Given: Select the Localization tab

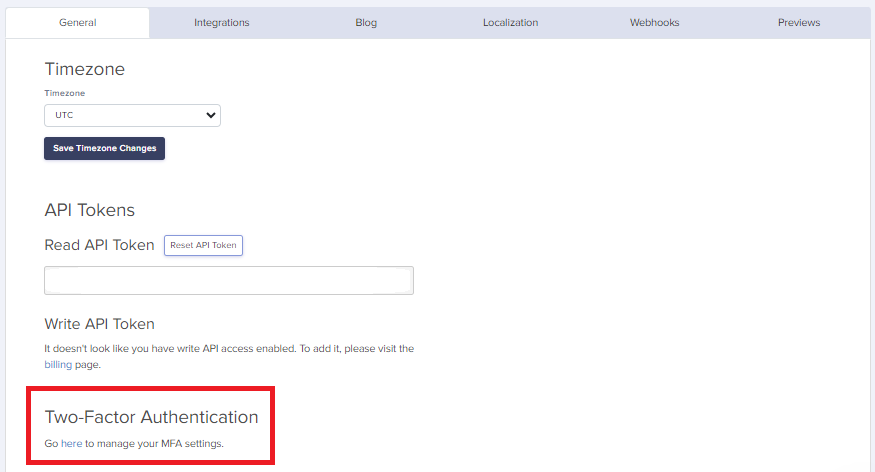Looking at the screenshot, I should pyautogui.click(x=510, y=22).
